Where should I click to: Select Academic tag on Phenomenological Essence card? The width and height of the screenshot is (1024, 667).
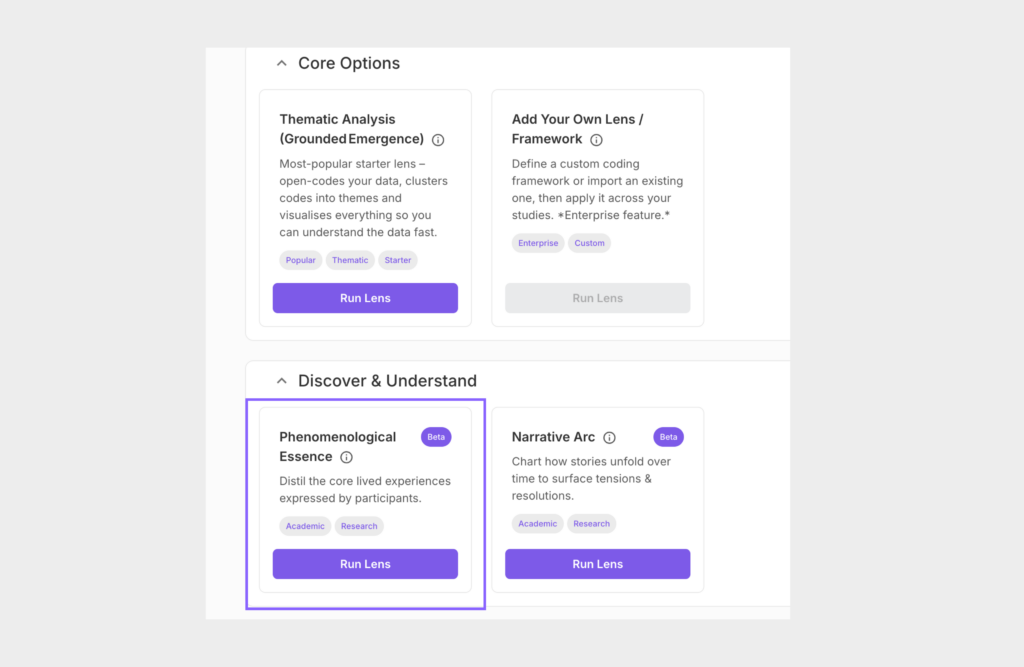pyautogui.click(x=305, y=526)
